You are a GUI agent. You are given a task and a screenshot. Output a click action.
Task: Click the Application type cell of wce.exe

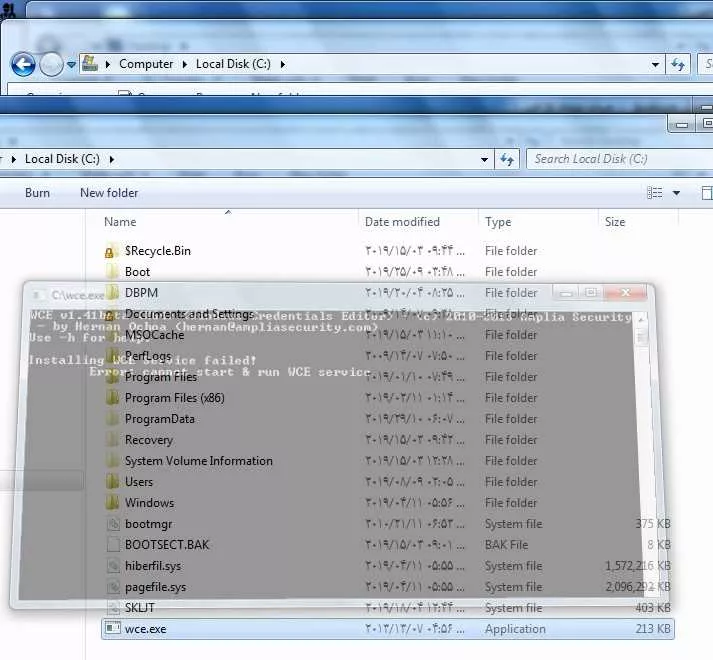click(x=515, y=629)
